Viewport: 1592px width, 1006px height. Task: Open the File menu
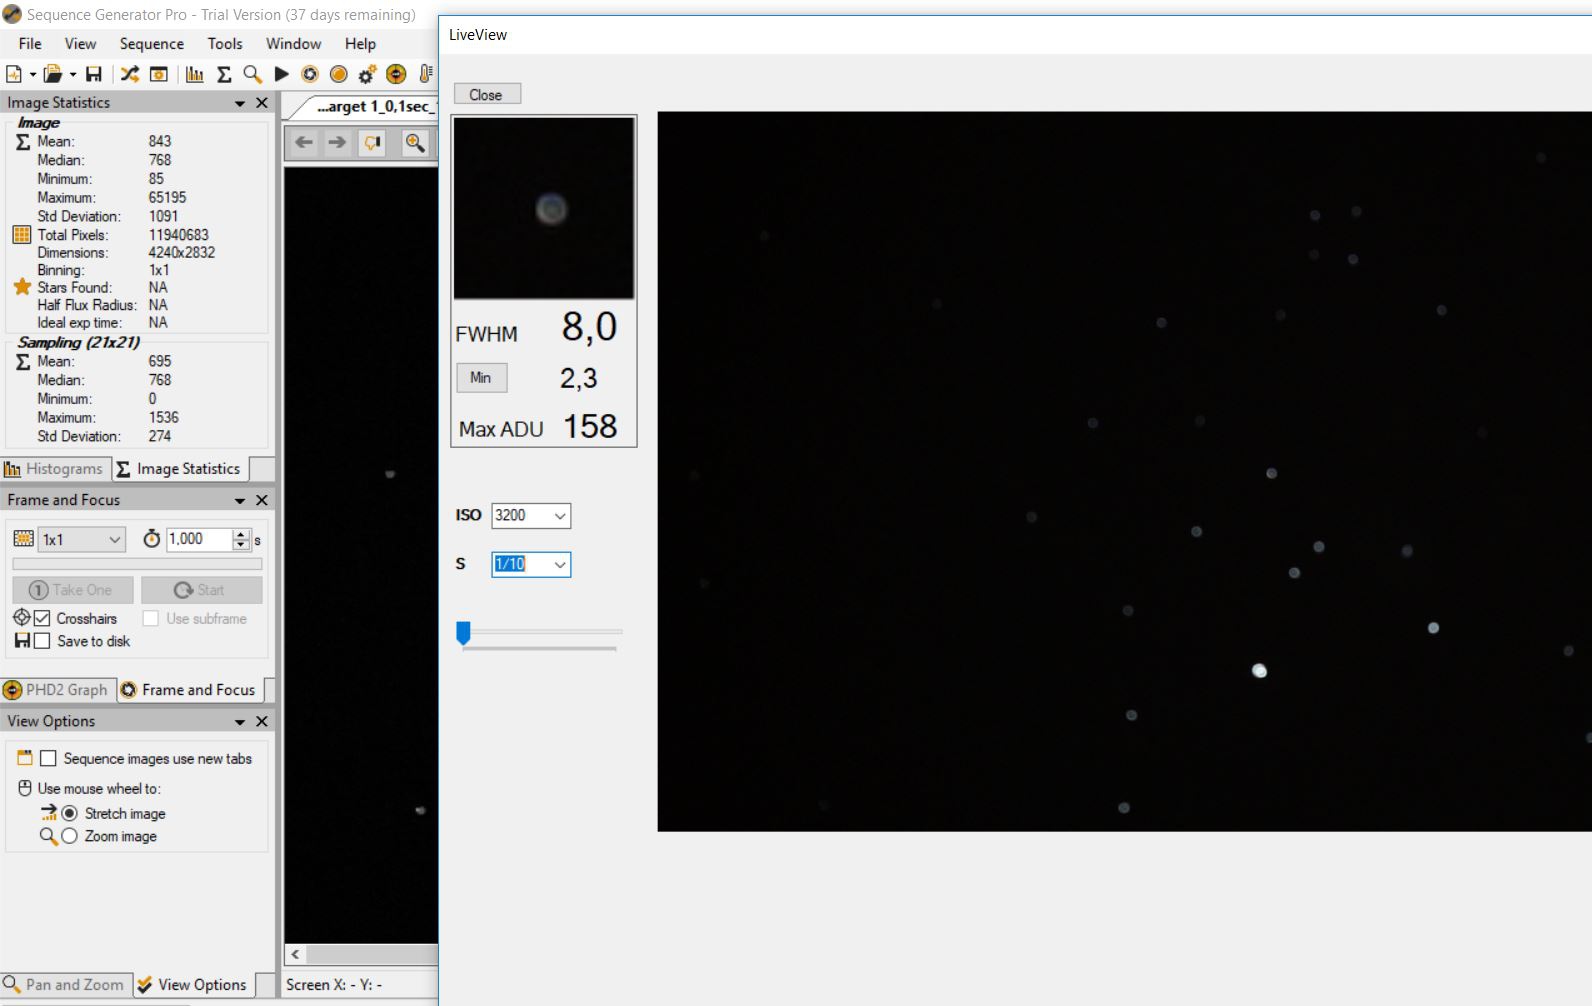tap(30, 44)
